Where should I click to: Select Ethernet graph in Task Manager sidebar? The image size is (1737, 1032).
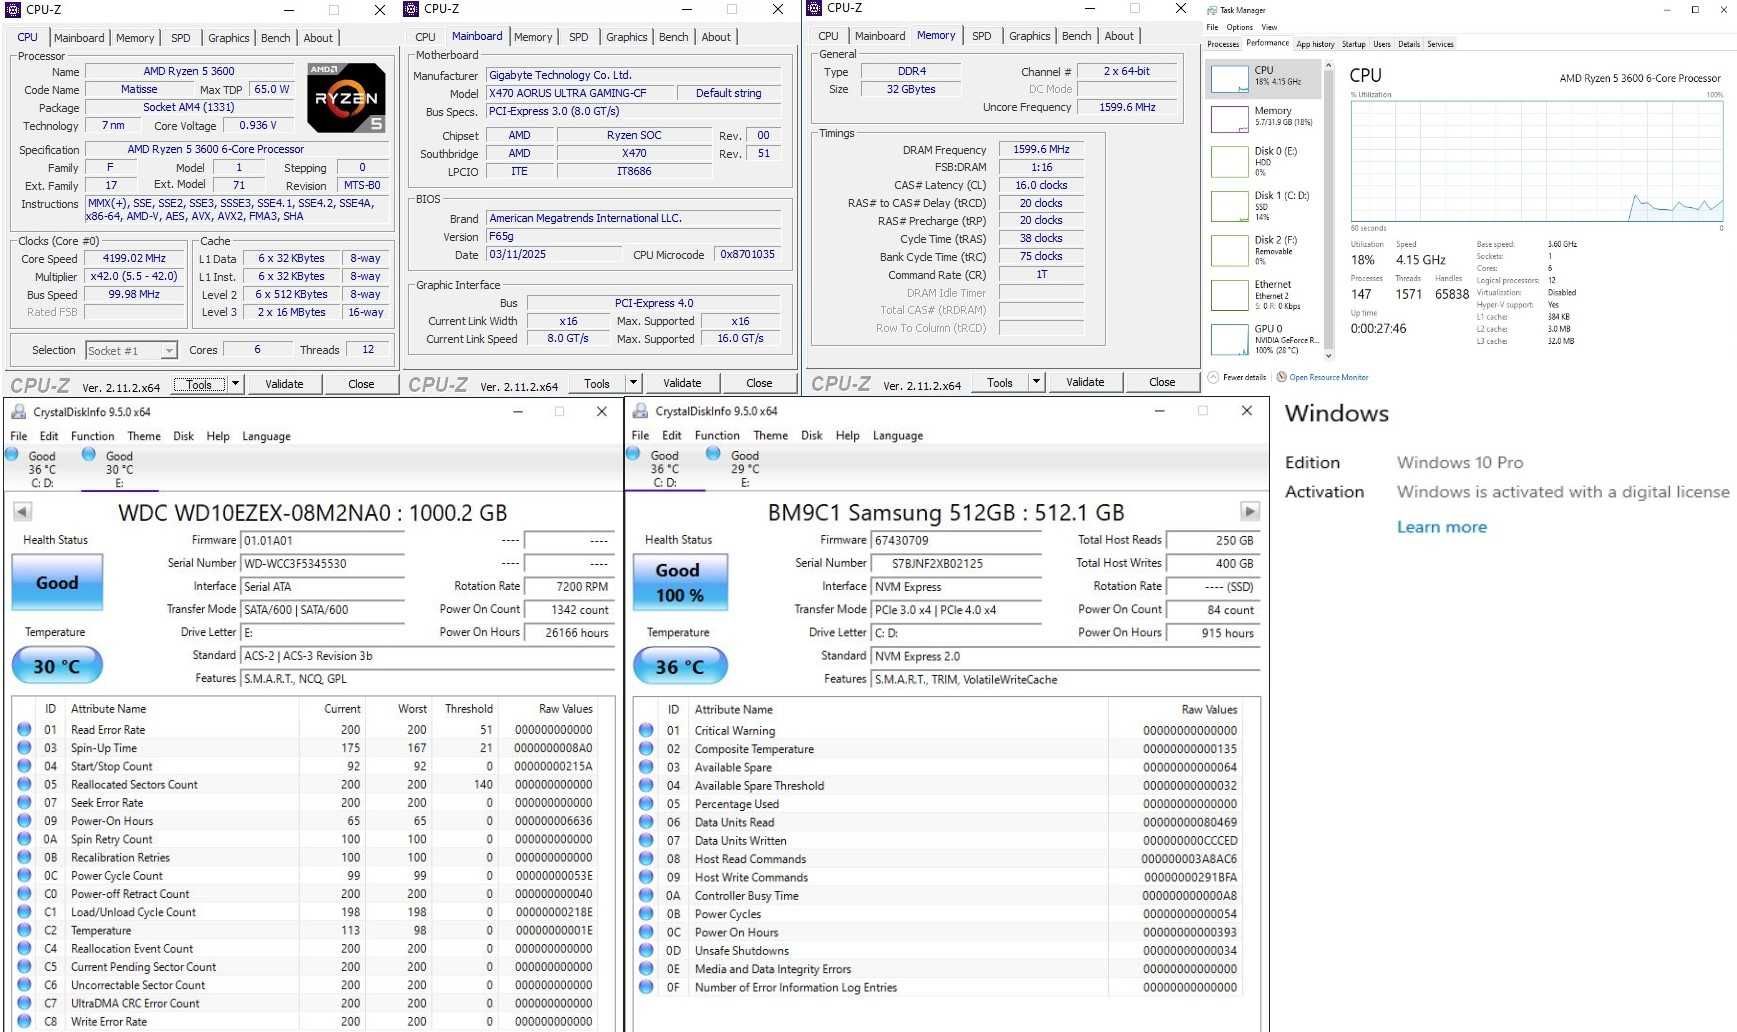click(1229, 295)
